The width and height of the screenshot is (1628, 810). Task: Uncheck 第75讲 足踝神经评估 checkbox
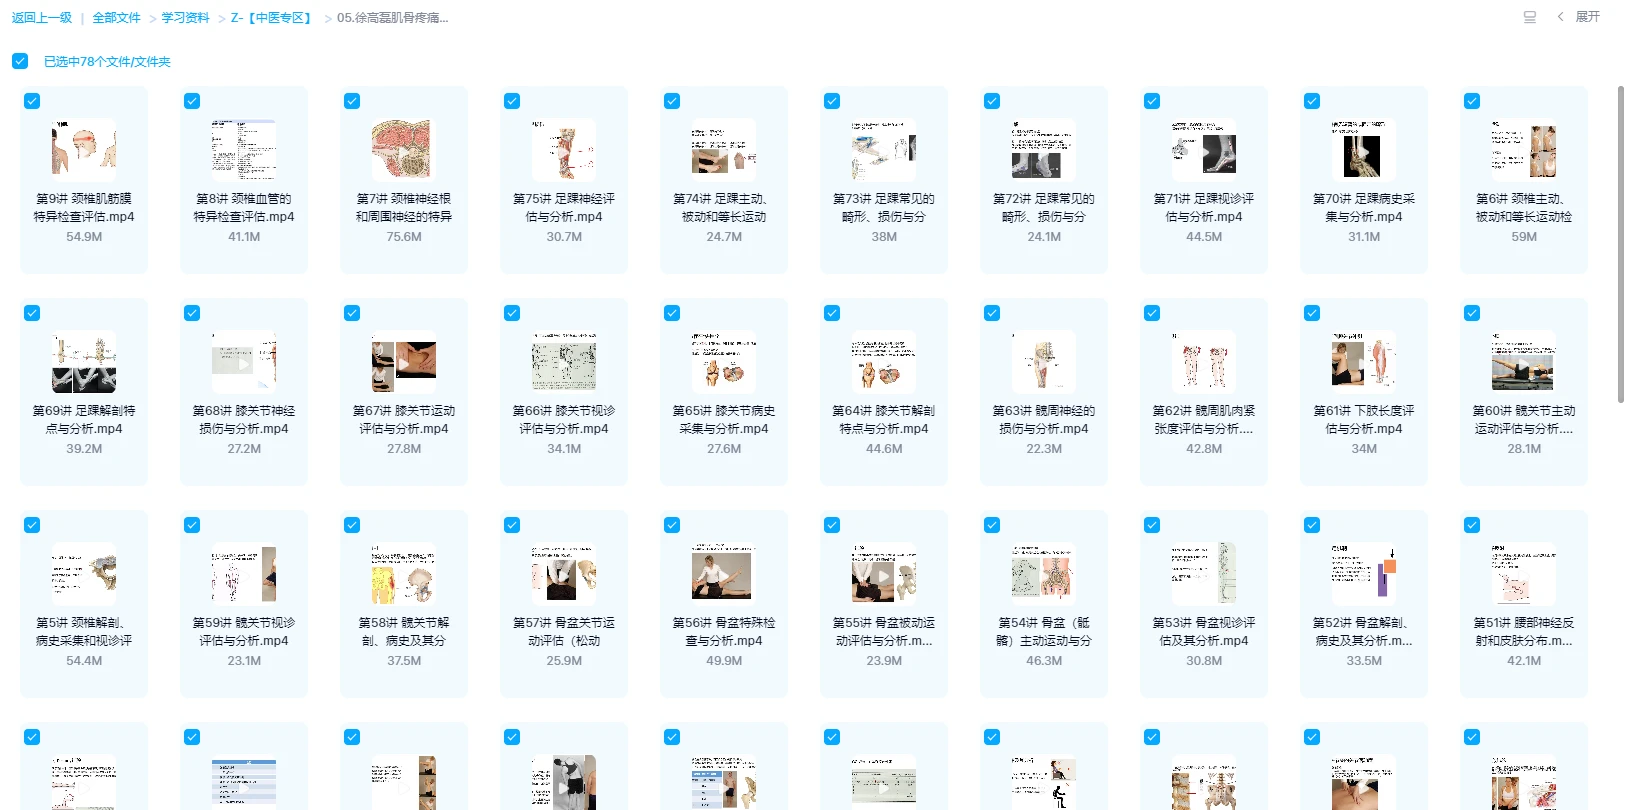(512, 101)
